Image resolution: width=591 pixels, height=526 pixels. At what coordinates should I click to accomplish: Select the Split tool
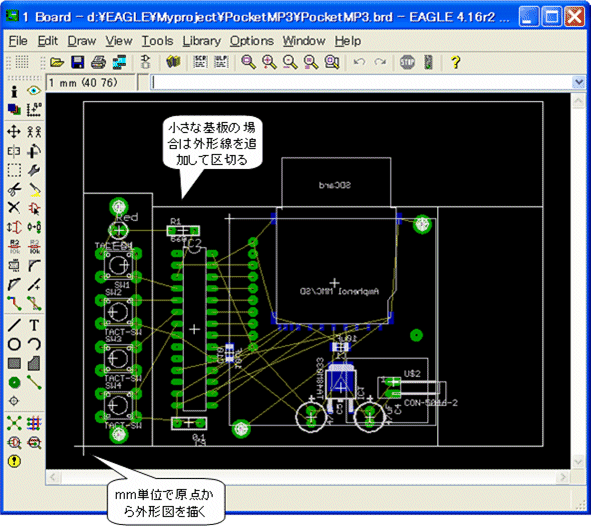click(14, 284)
